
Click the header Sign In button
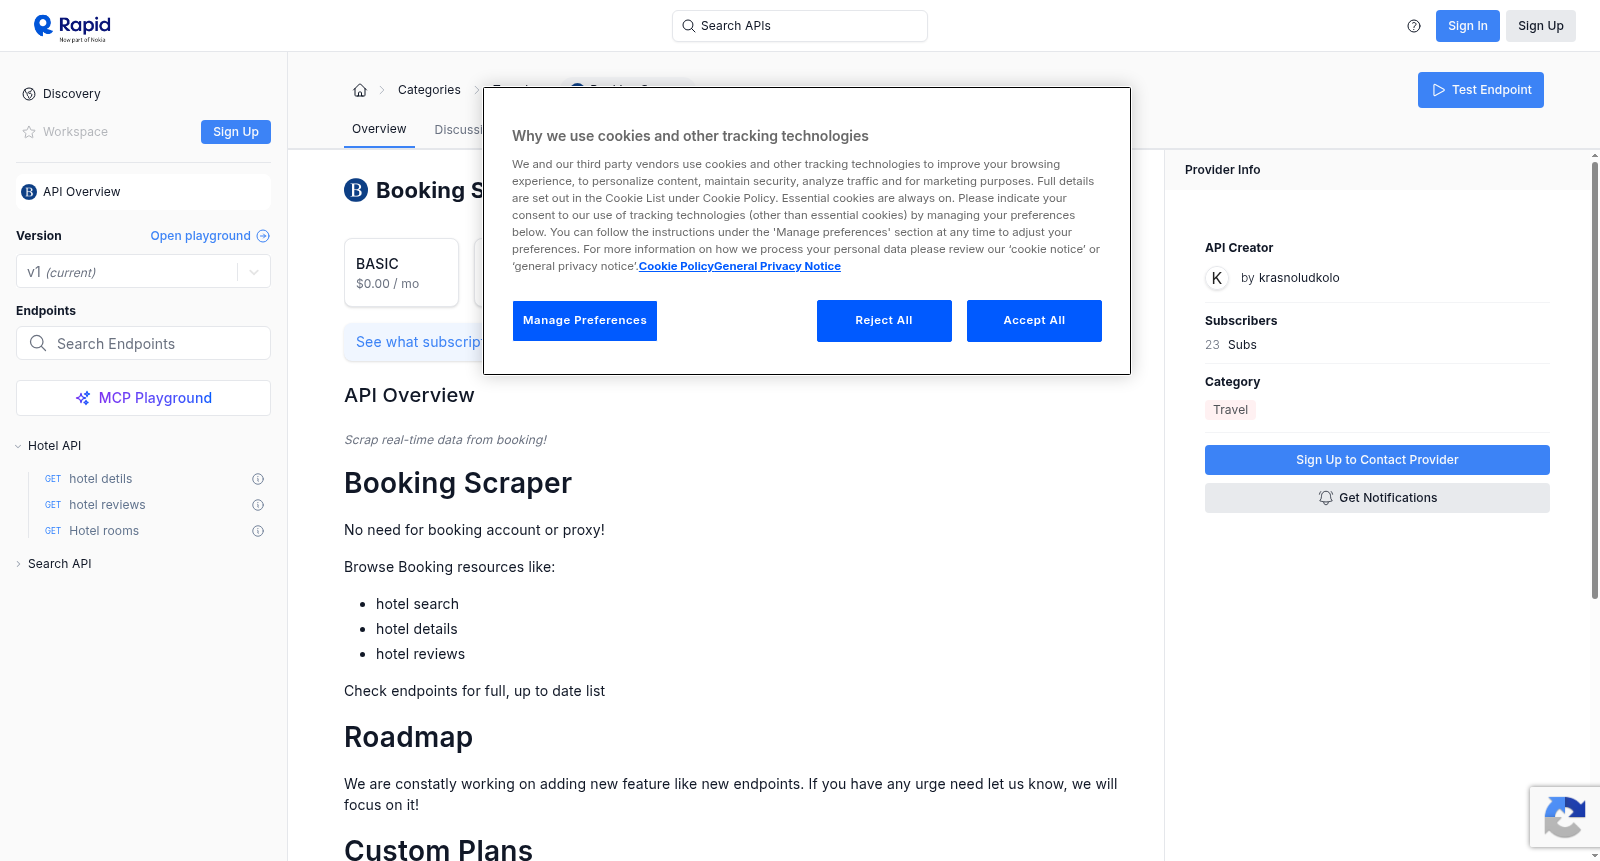point(1468,26)
